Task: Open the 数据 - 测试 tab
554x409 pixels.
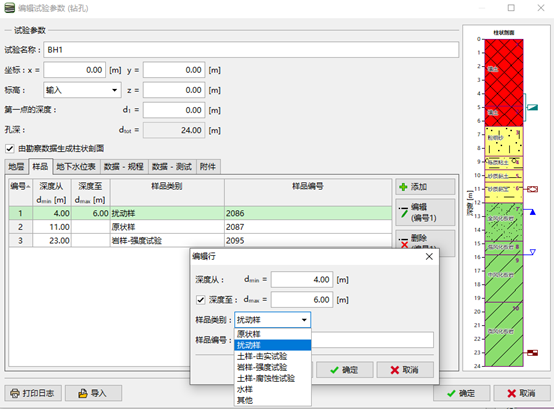Action: tap(172, 167)
